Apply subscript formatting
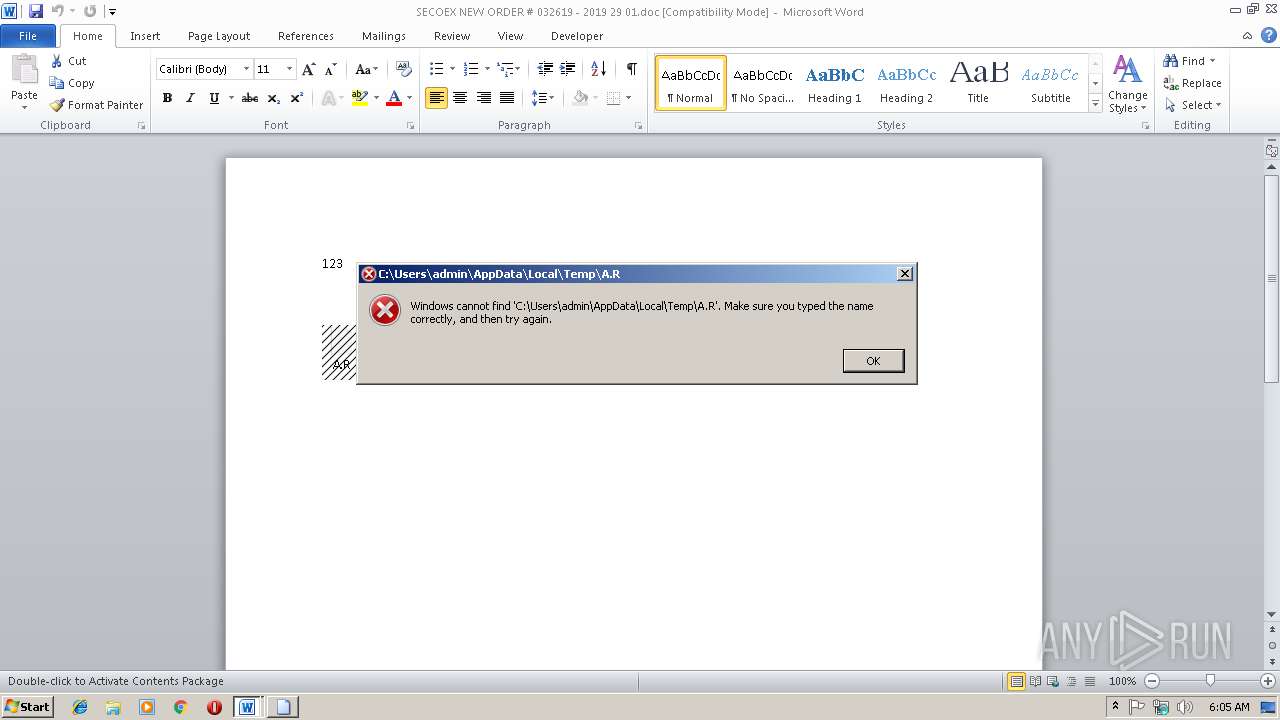This screenshot has width=1280, height=720. [274, 98]
